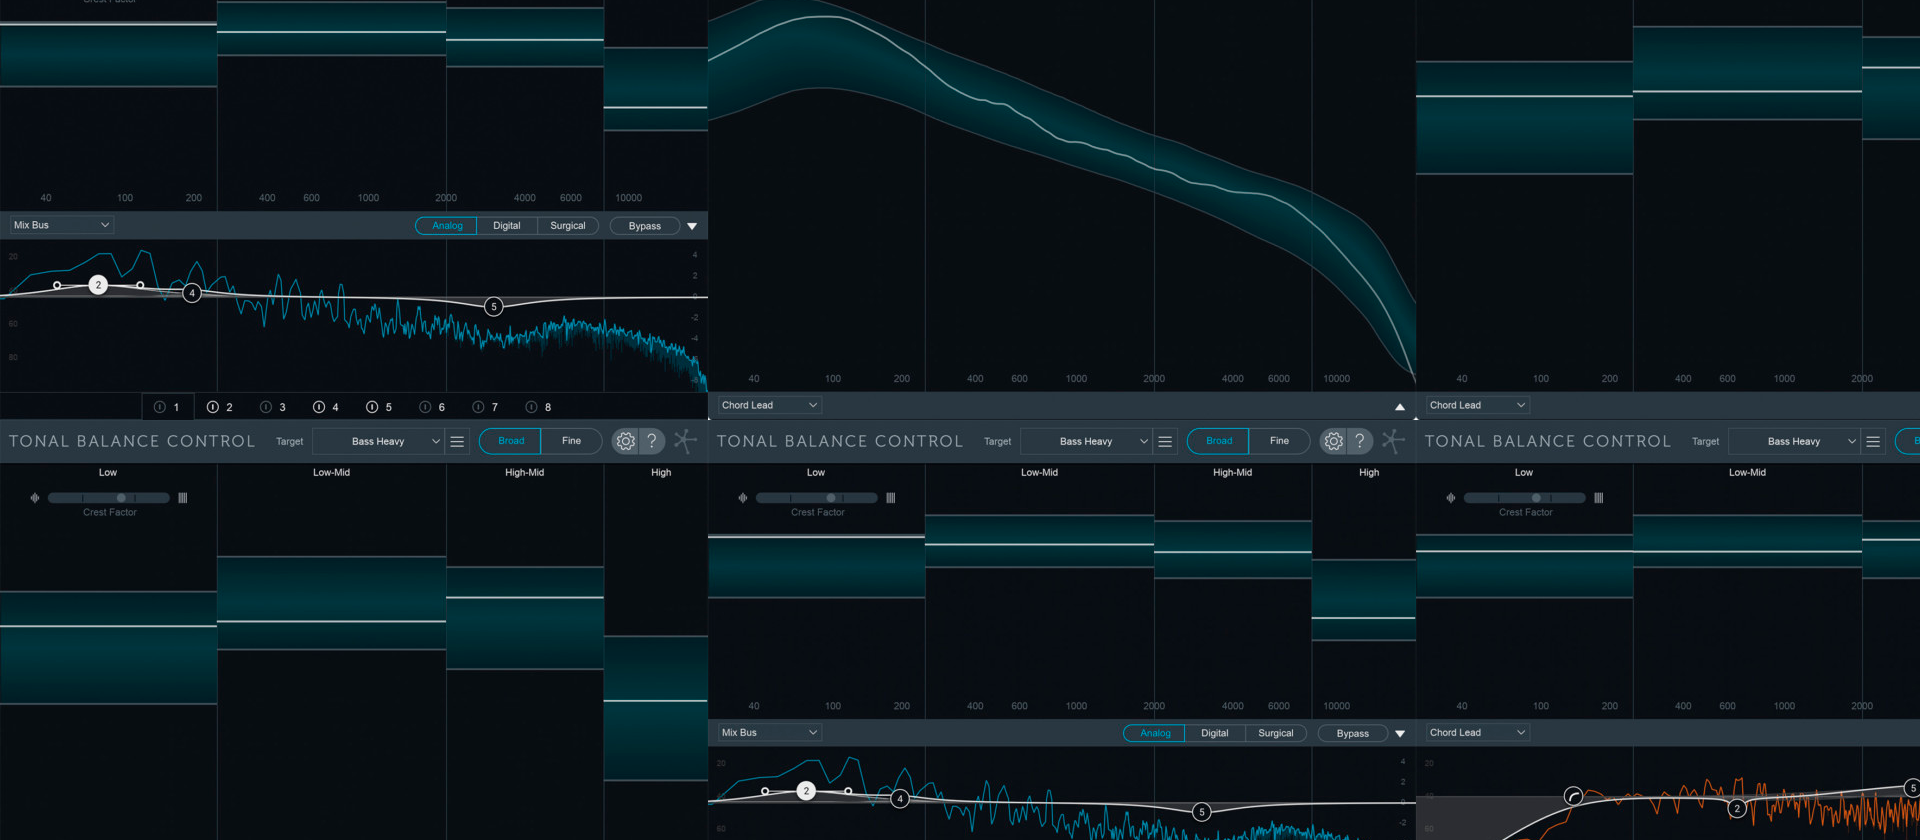Click crest factor bars icon in middle panel
Viewport: 1920px width, 840px height.
(x=890, y=498)
